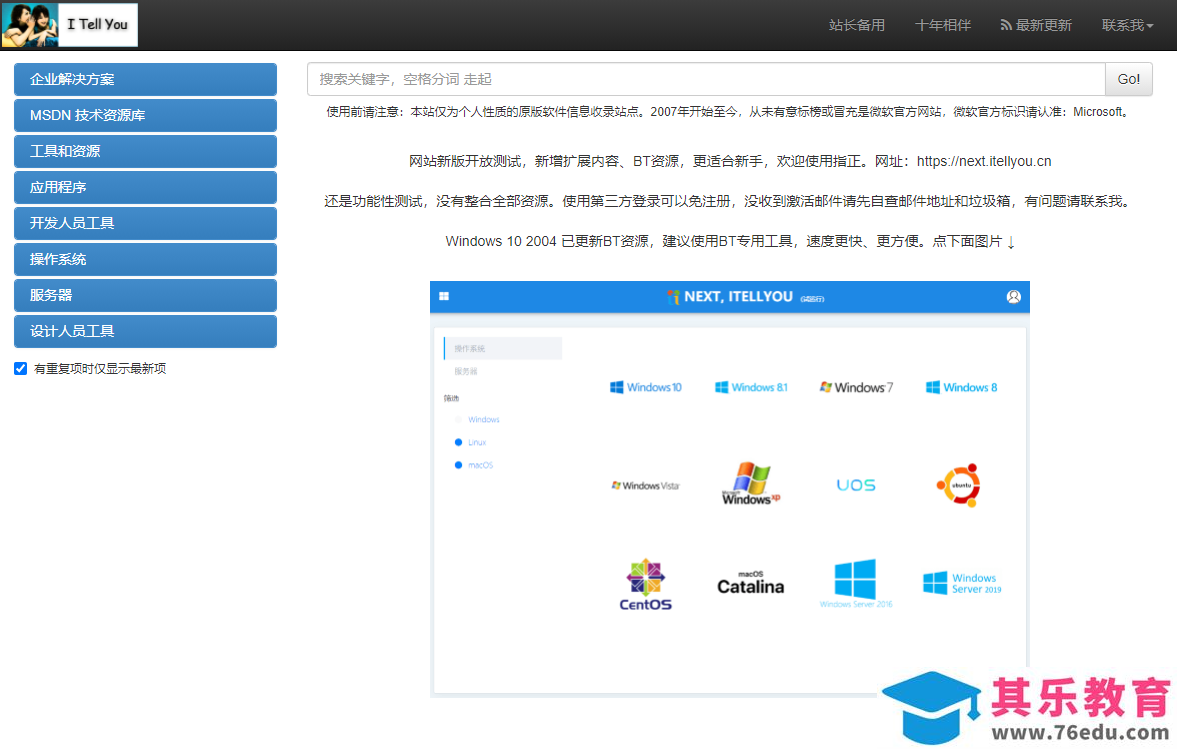Select the Windows filter radio in preview
The image size is (1177, 749).
(x=459, y=420)
